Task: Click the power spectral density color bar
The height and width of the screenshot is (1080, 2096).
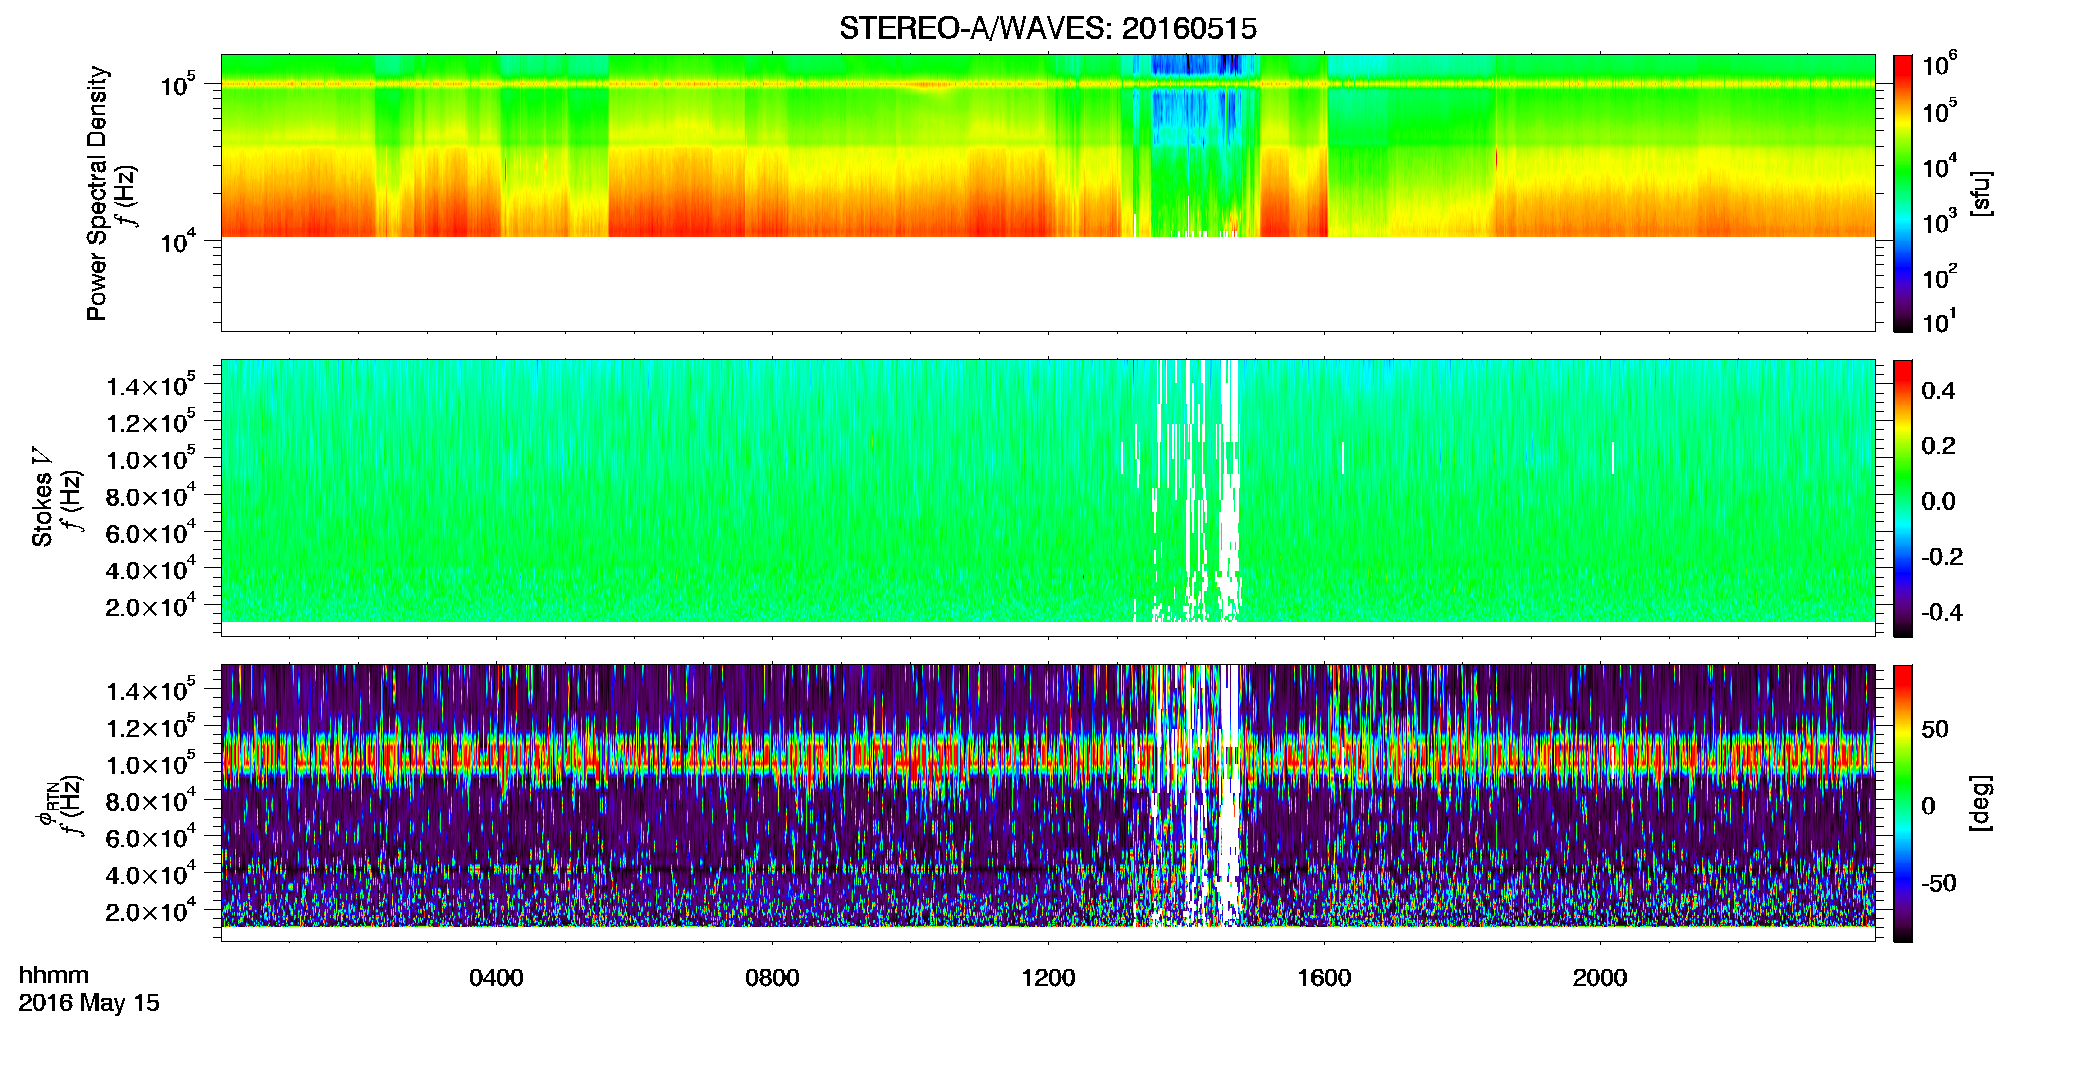Action: (1903, 193)
